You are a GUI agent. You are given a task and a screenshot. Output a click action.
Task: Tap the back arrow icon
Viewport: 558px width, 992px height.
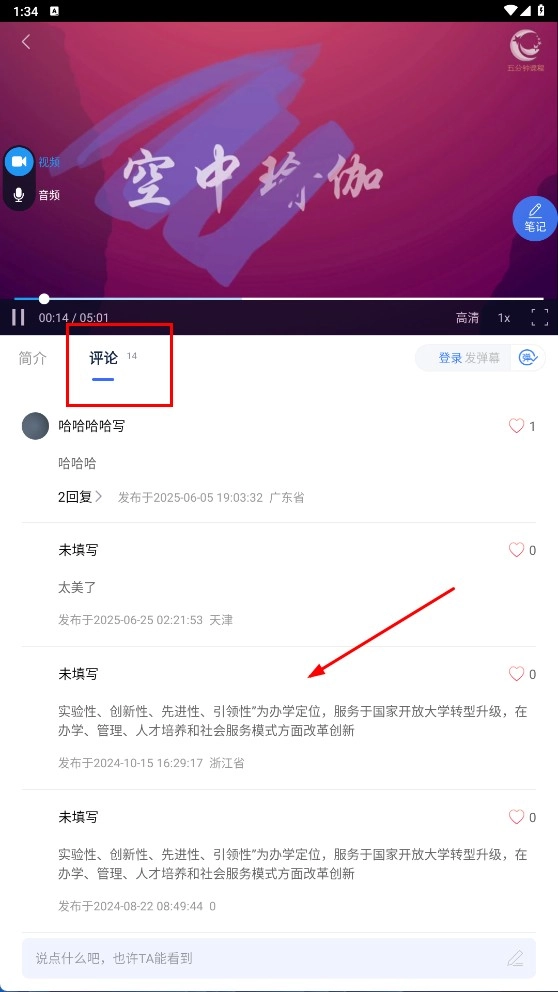pos(26,42)
